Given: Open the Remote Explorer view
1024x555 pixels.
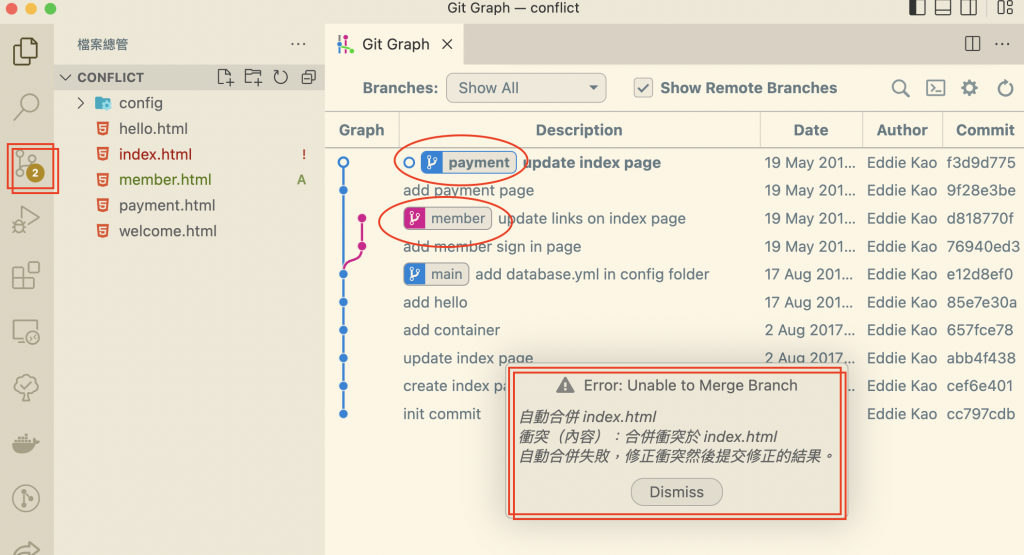Looking at the screenshot, I should tap(26, 332).
